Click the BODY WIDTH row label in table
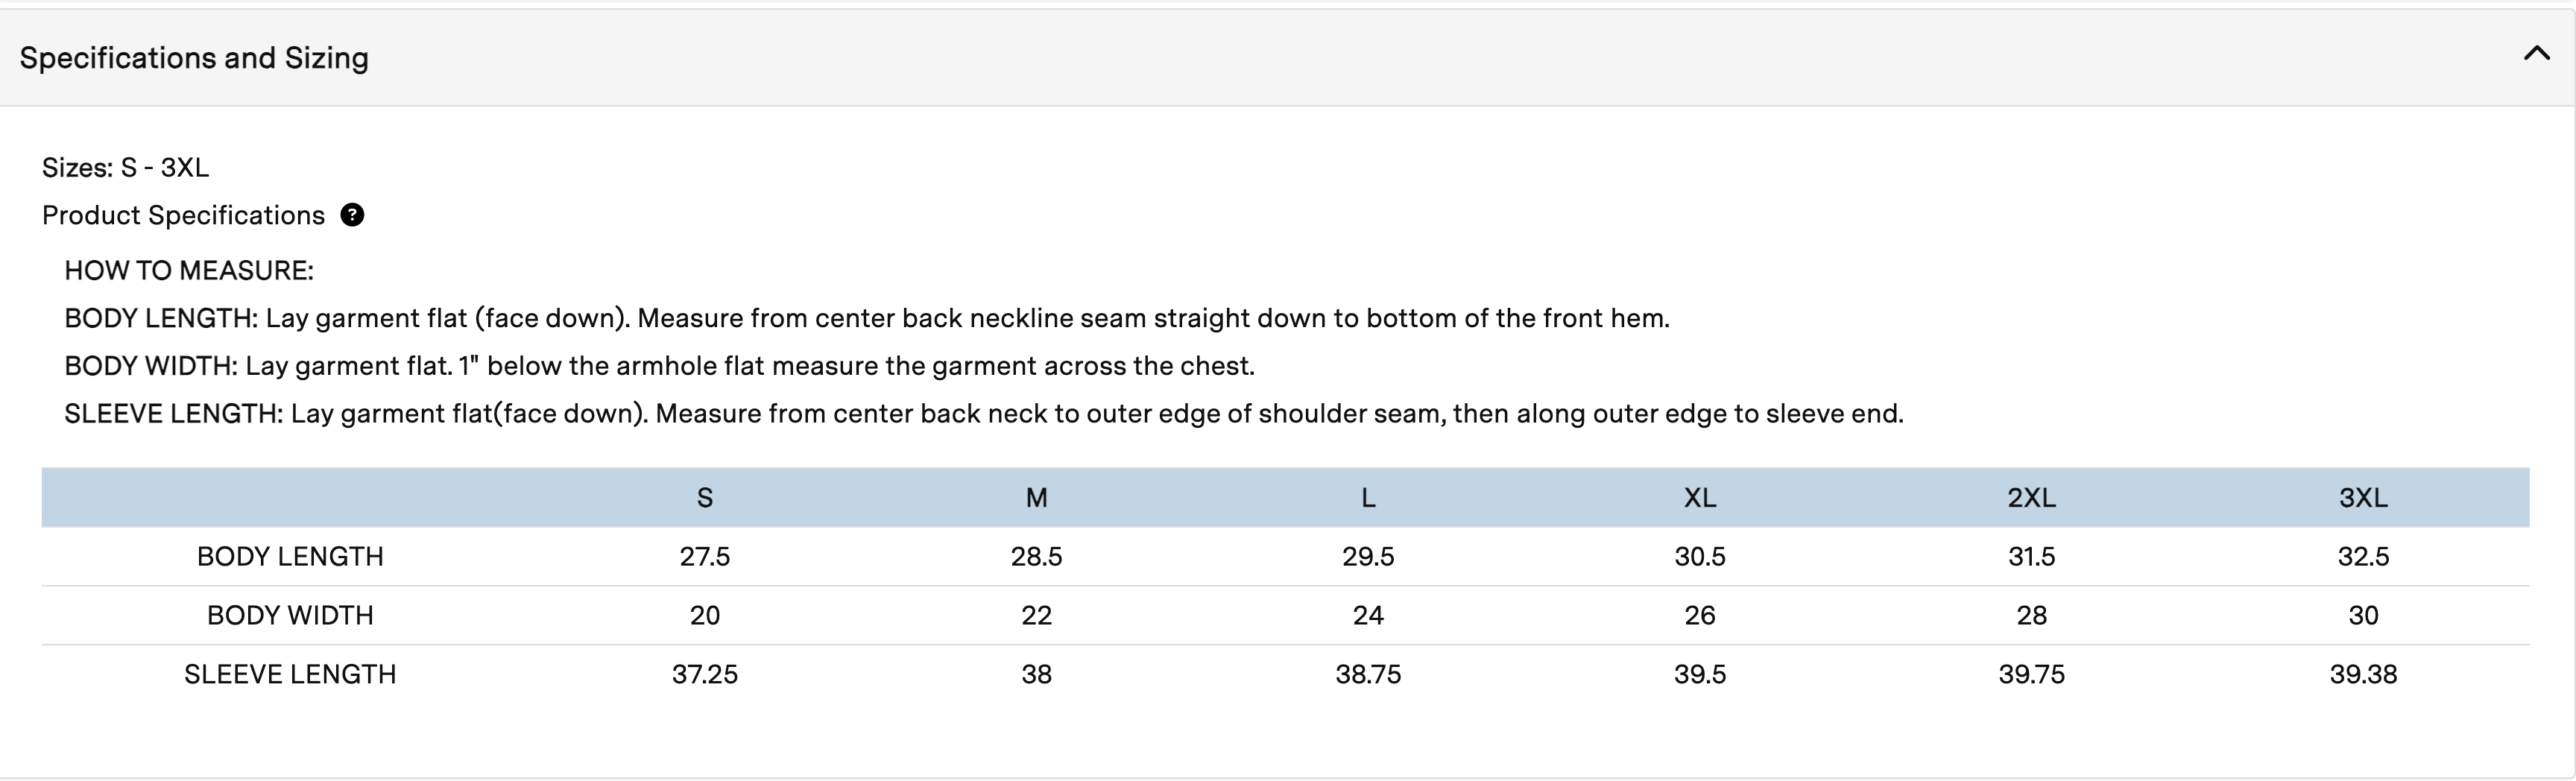This screenshot has height=781, width=2576. (290, 615)
